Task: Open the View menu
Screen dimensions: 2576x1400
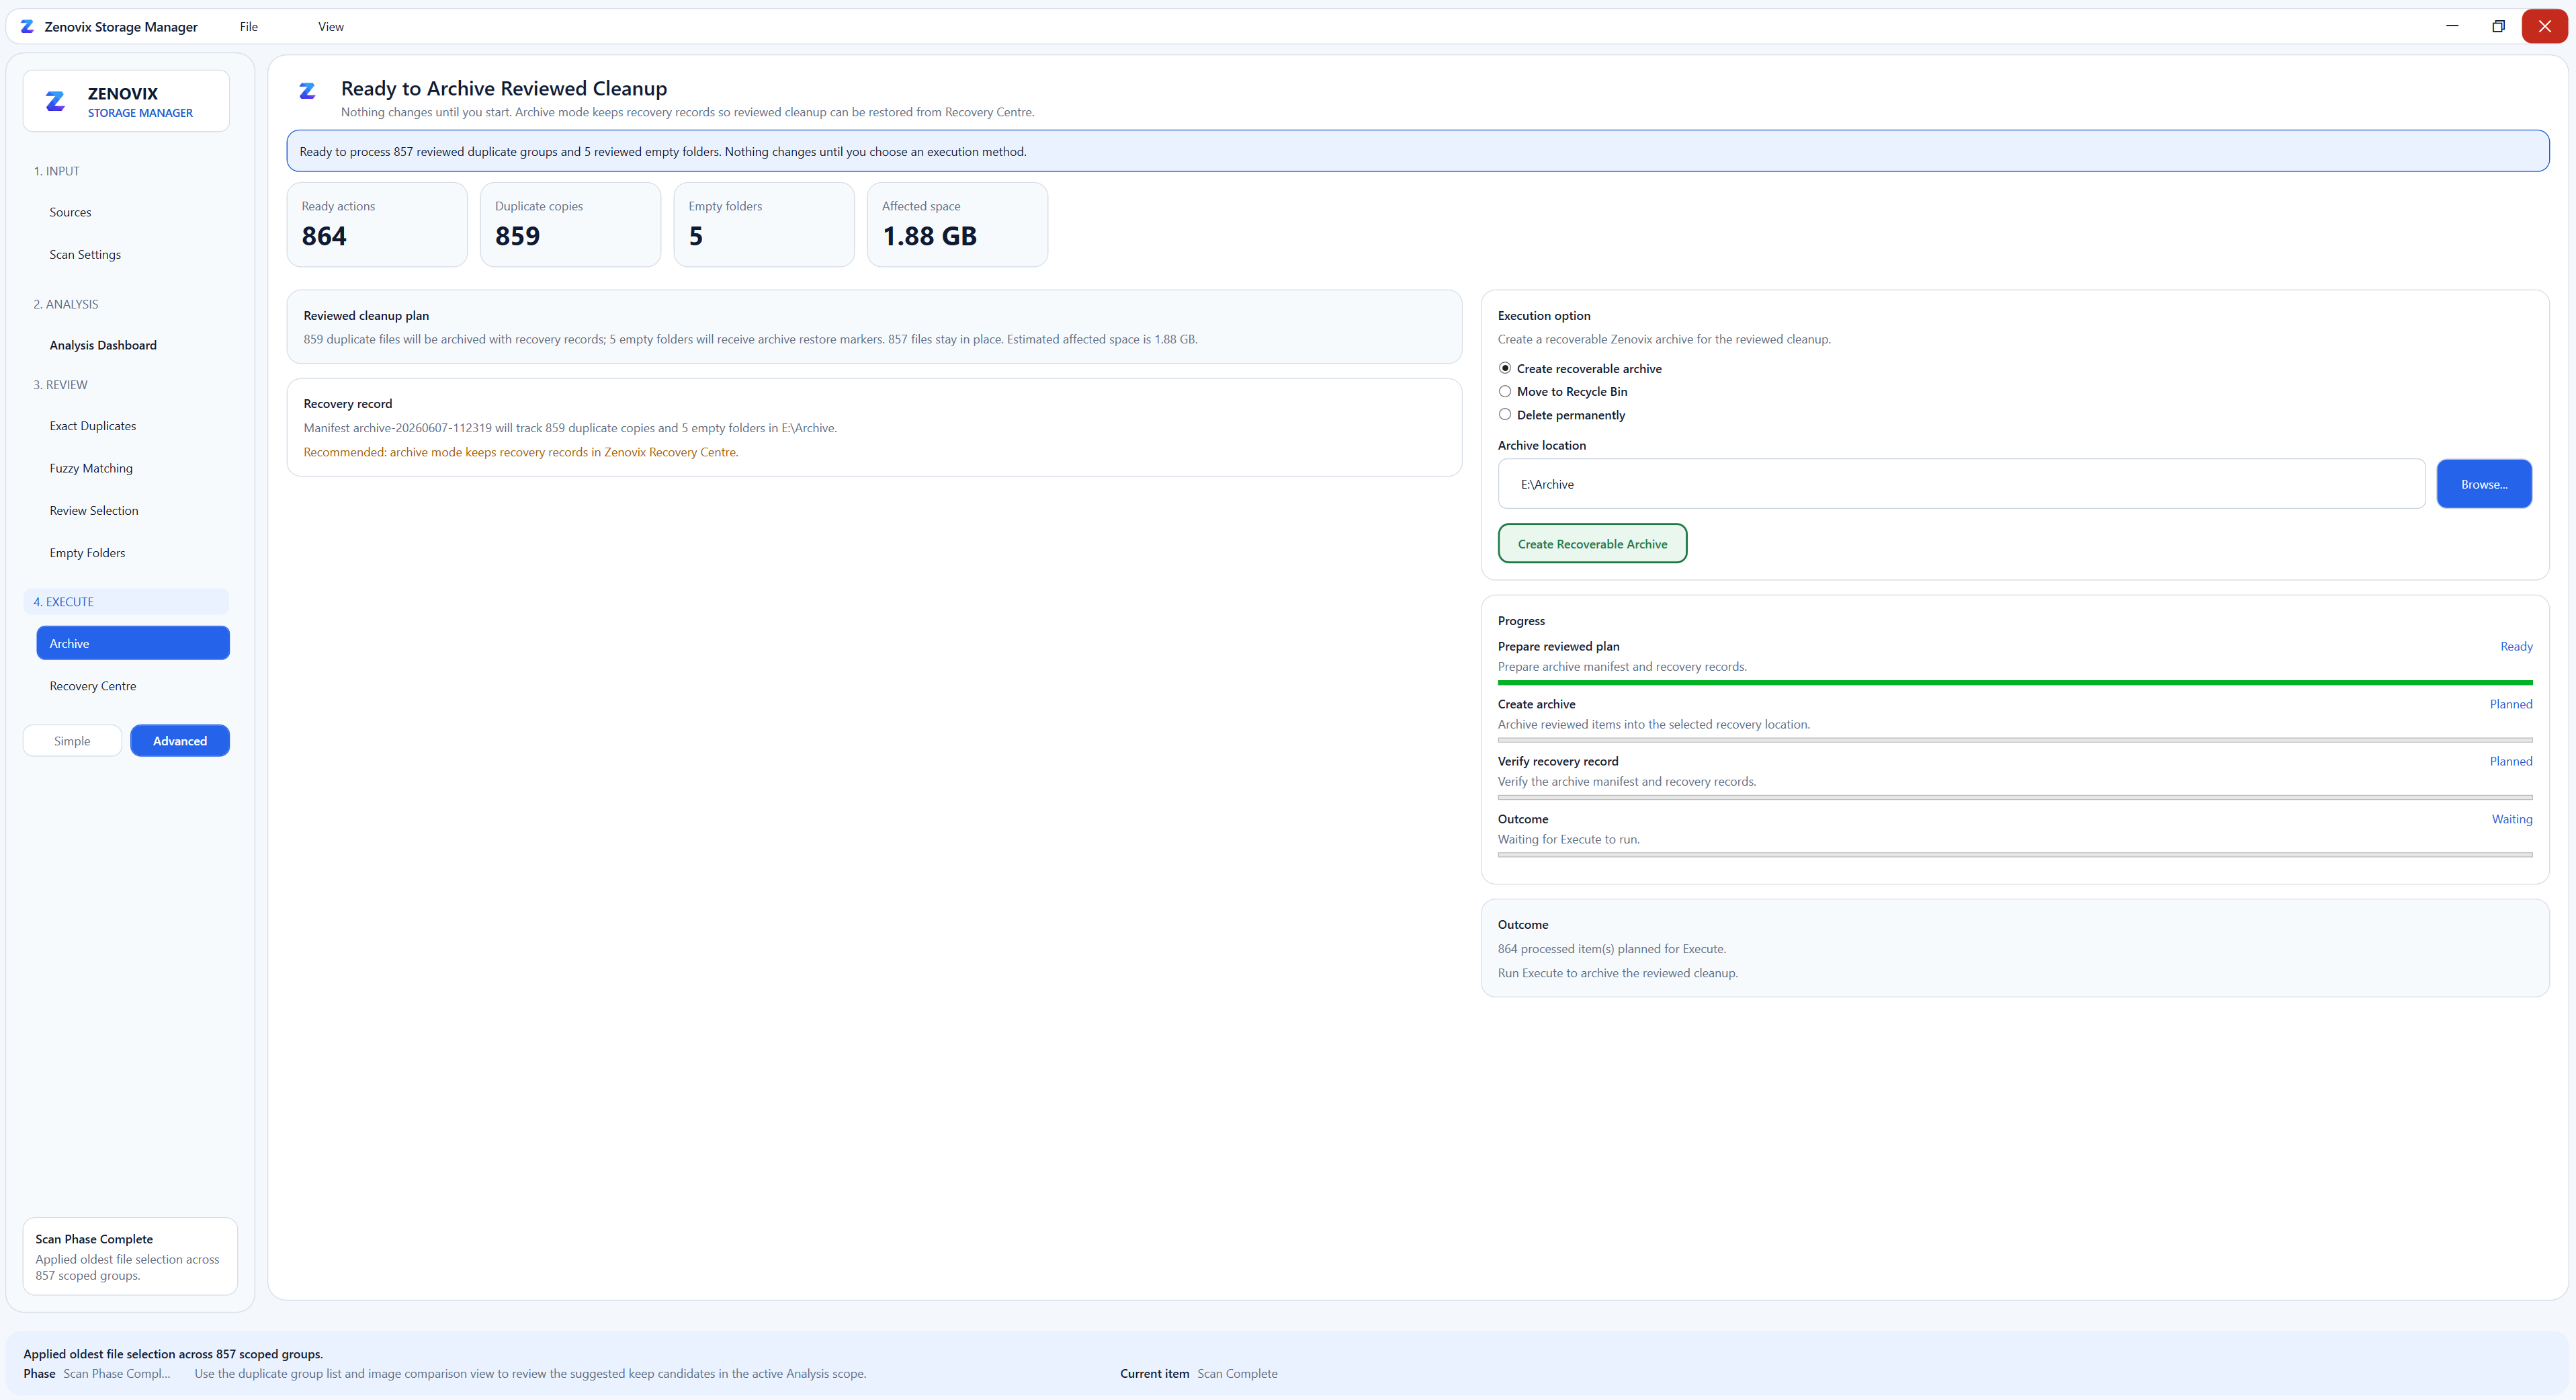Action: click(x=331, y=27)
